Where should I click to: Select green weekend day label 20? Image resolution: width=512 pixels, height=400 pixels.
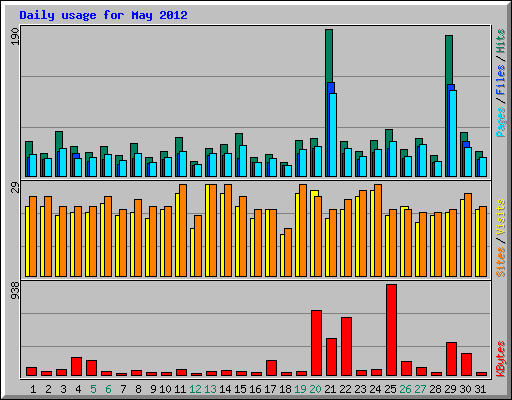click(x=315, y=389)
